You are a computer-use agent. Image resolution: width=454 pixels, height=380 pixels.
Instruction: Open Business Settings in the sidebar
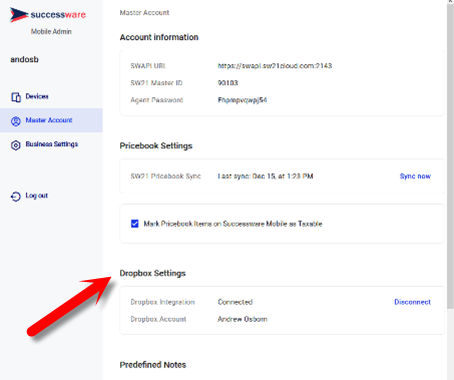[51, 144]
